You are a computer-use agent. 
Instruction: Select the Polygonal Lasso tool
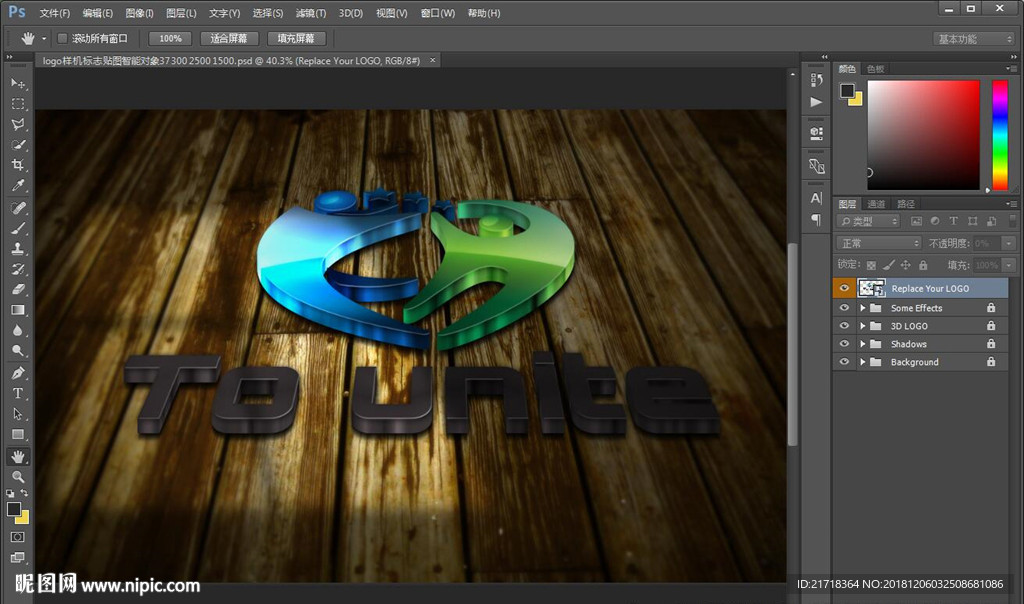pyautogui.click(x=18, y=124)
